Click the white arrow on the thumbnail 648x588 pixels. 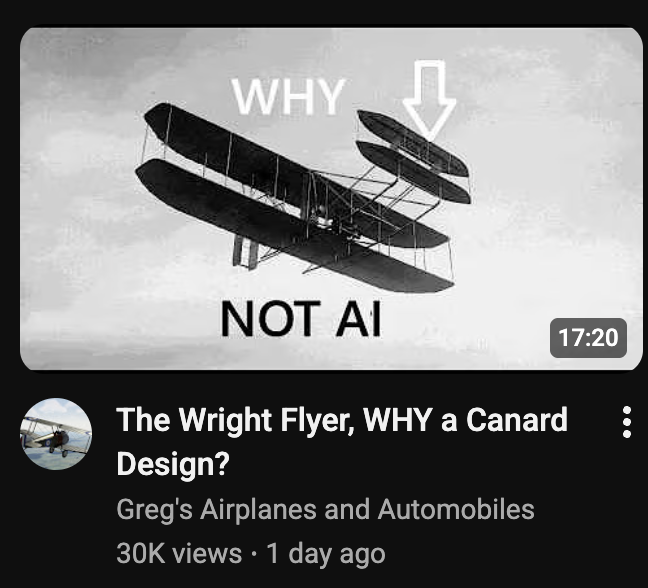point(429,100)
